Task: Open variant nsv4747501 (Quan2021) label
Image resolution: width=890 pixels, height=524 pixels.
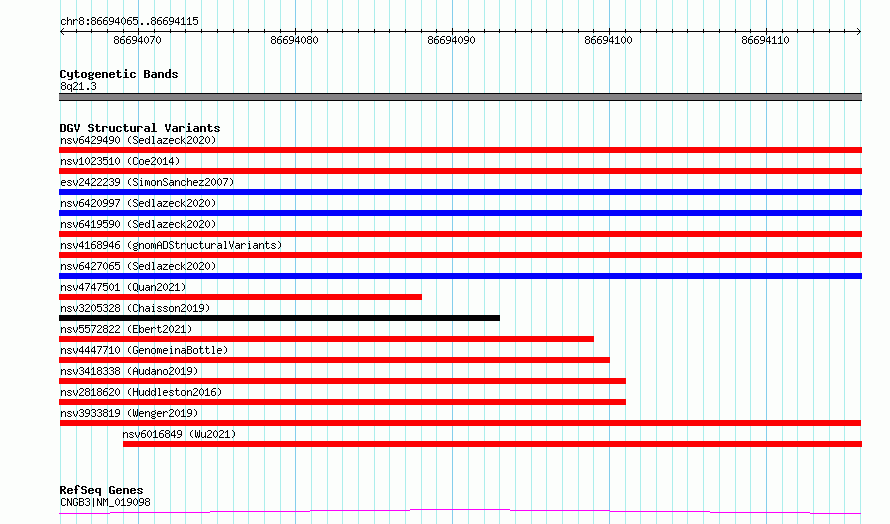Action: (123, 287)
